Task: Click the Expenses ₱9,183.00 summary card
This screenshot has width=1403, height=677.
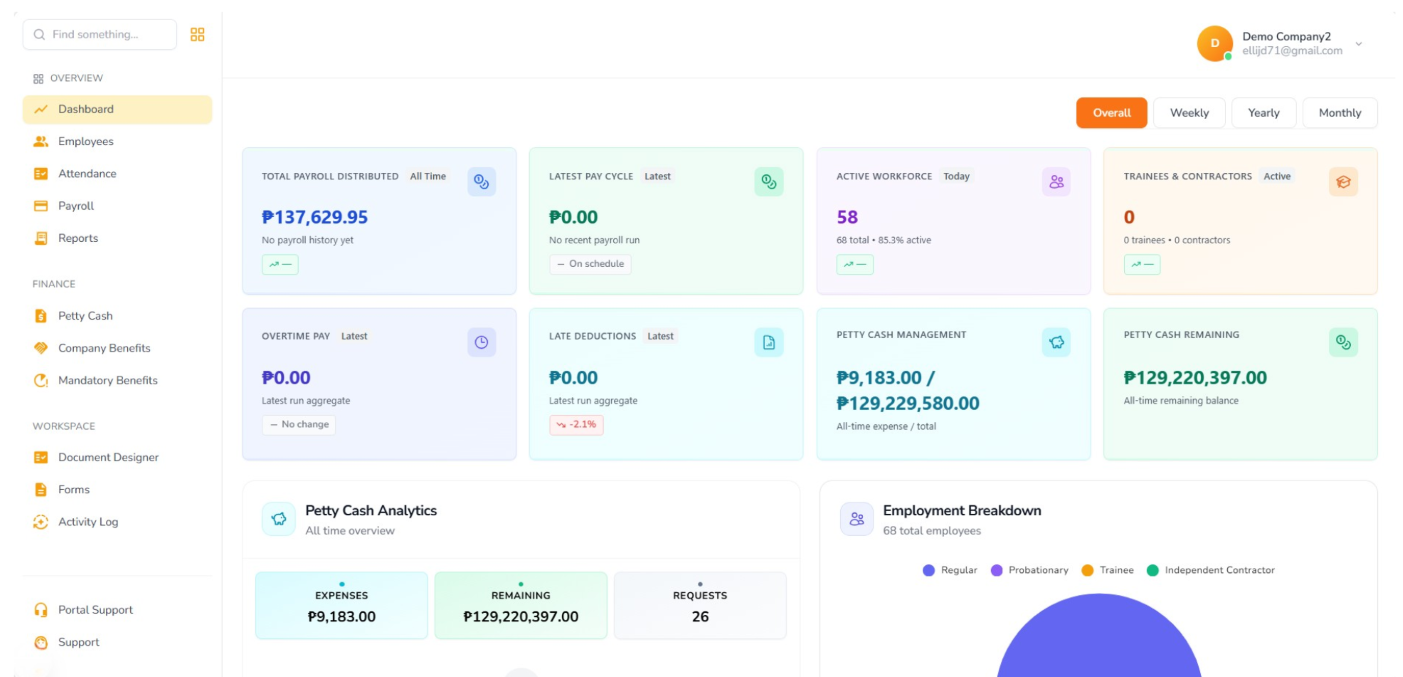Action: tap(341, 606)
